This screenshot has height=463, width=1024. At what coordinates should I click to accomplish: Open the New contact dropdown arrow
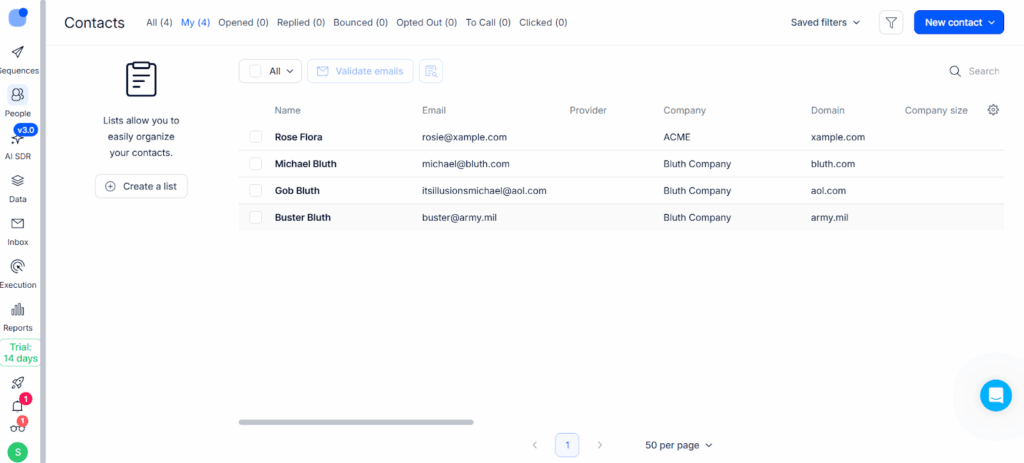(993, 22)
